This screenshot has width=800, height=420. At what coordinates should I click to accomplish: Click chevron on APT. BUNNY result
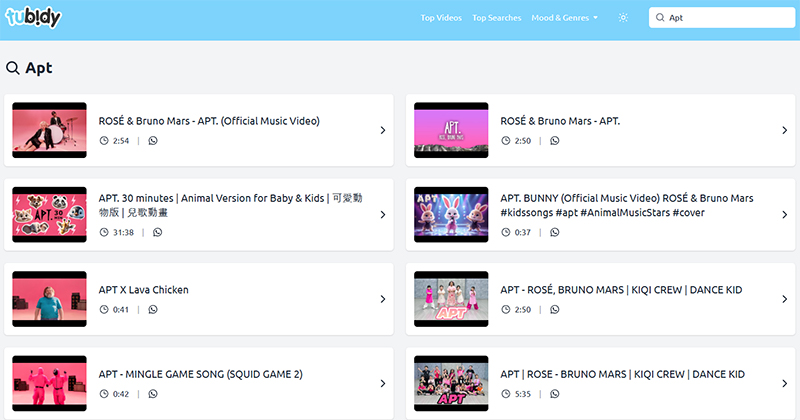coord(784,215)
